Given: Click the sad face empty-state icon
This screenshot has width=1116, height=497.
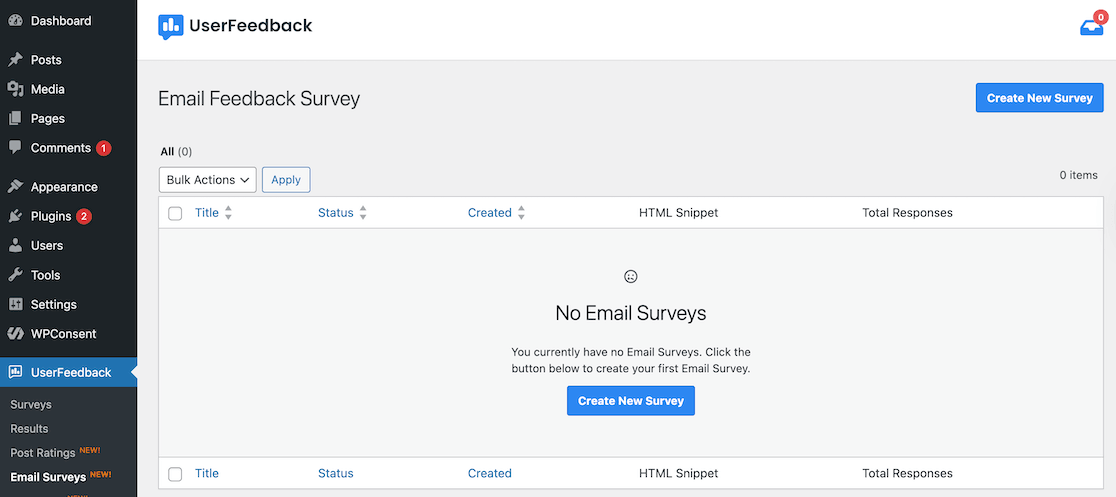Looking at the screenshot, I should click(631, 276).
